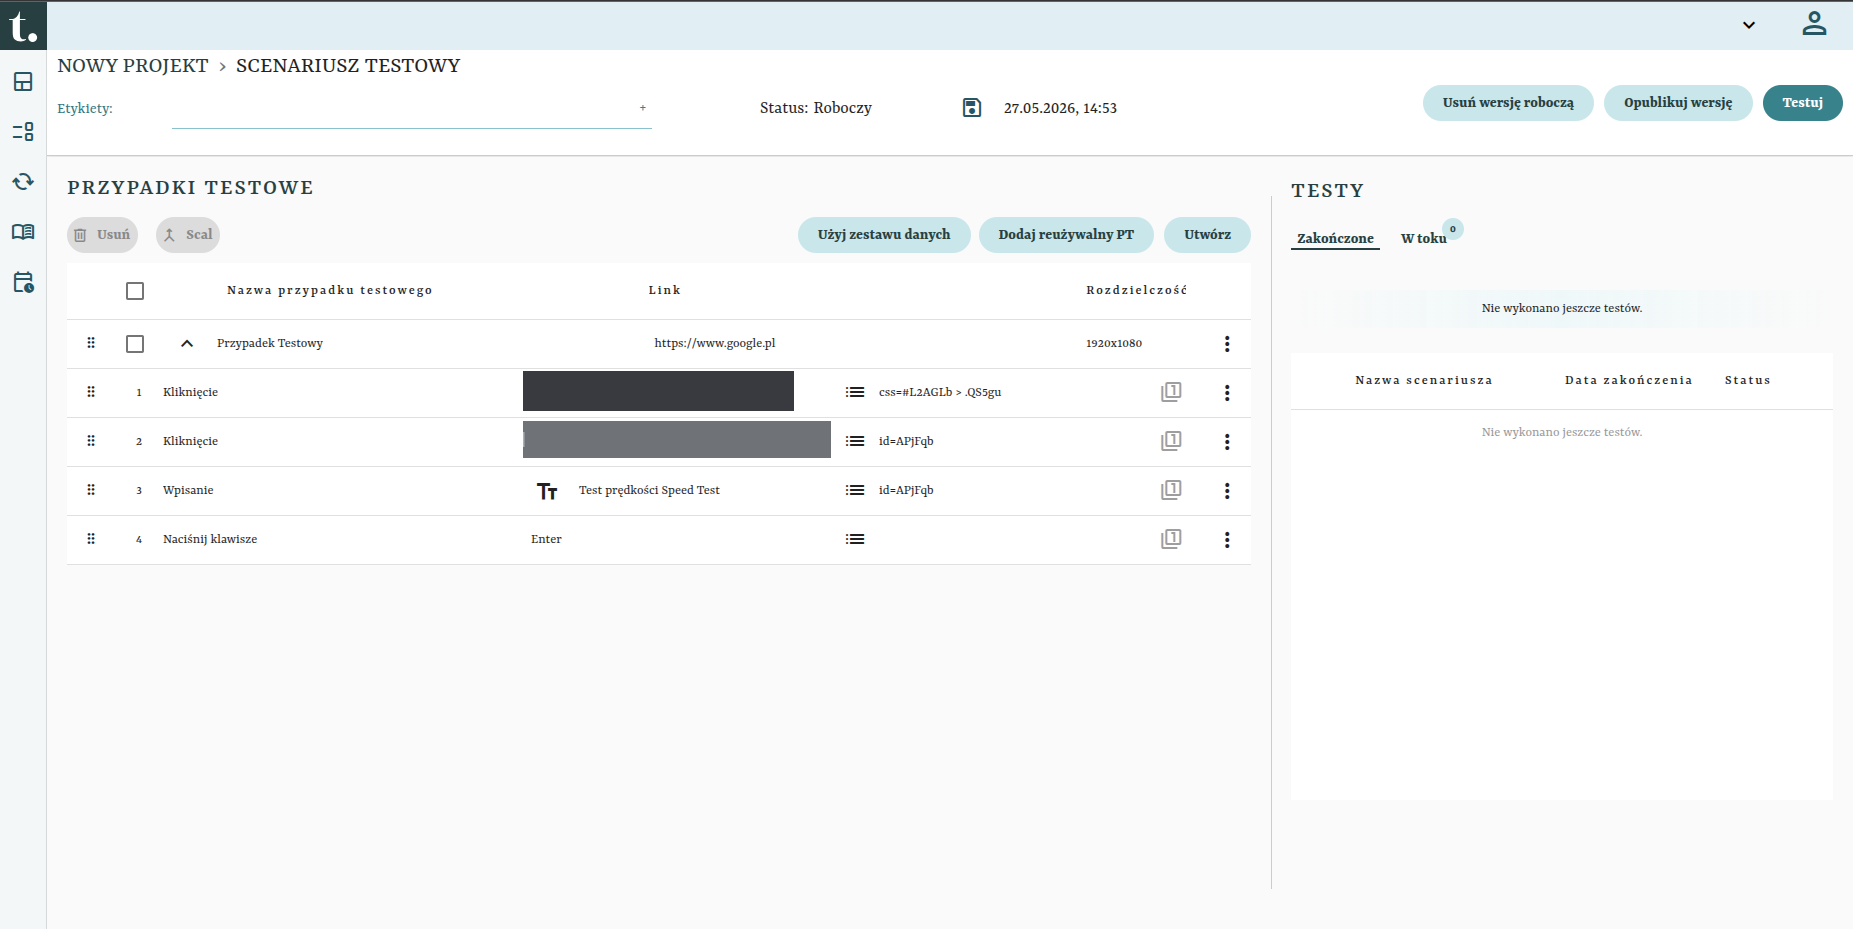Open the dark screenshot thumbnail in step 1
This screenshot has height=929, width=1853.
pyautogui.click(x=658, y=391)
